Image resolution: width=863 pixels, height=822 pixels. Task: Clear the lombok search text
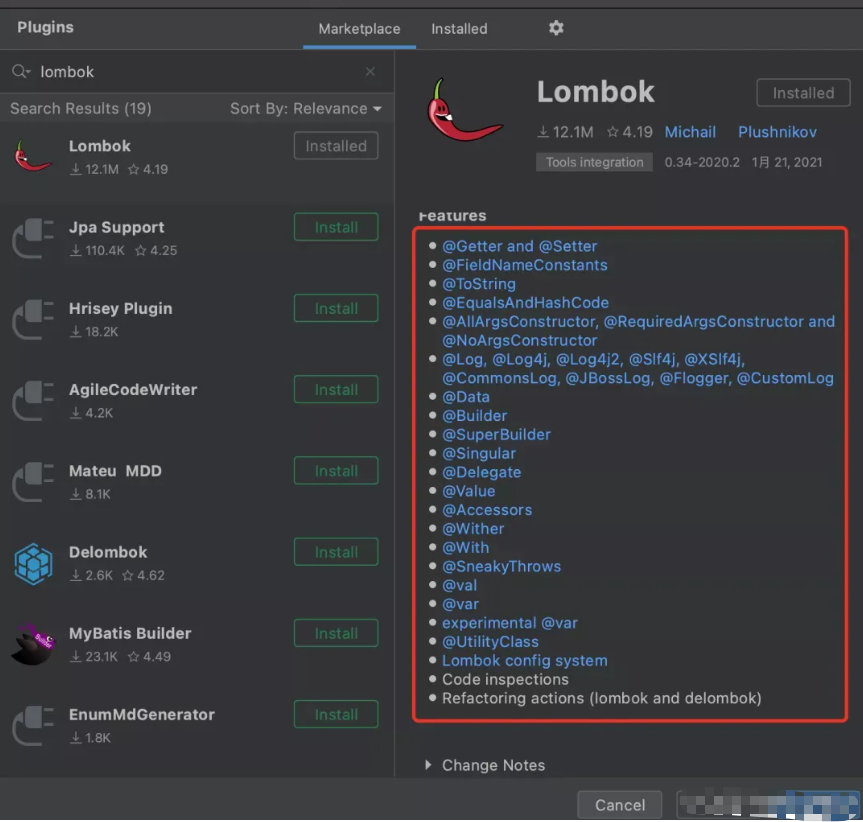pos(370,72)
